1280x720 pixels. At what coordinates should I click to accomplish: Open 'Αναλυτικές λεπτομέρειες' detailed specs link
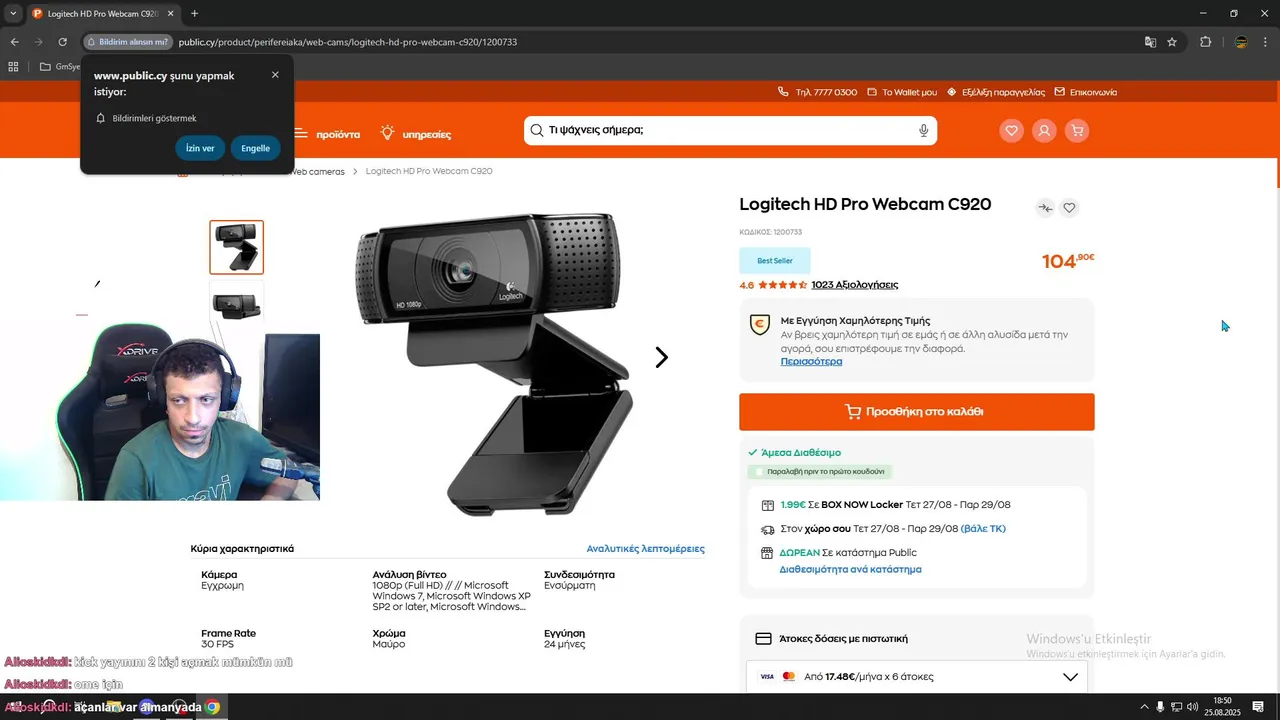646,549
